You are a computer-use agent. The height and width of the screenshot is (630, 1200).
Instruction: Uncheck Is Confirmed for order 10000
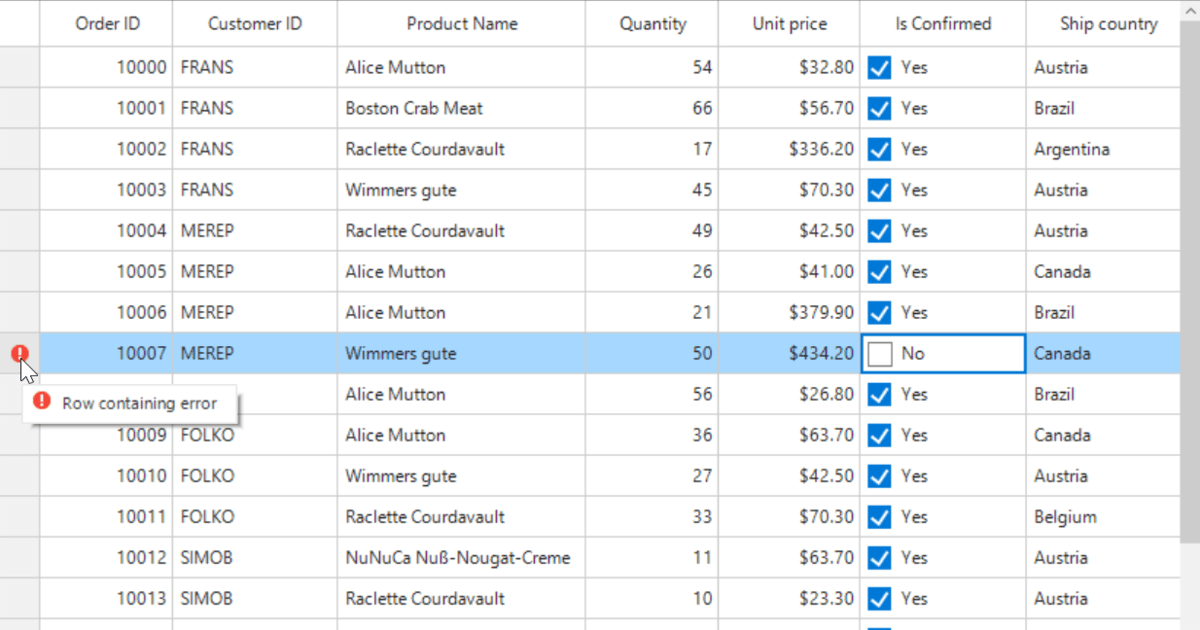click(880, 68)
